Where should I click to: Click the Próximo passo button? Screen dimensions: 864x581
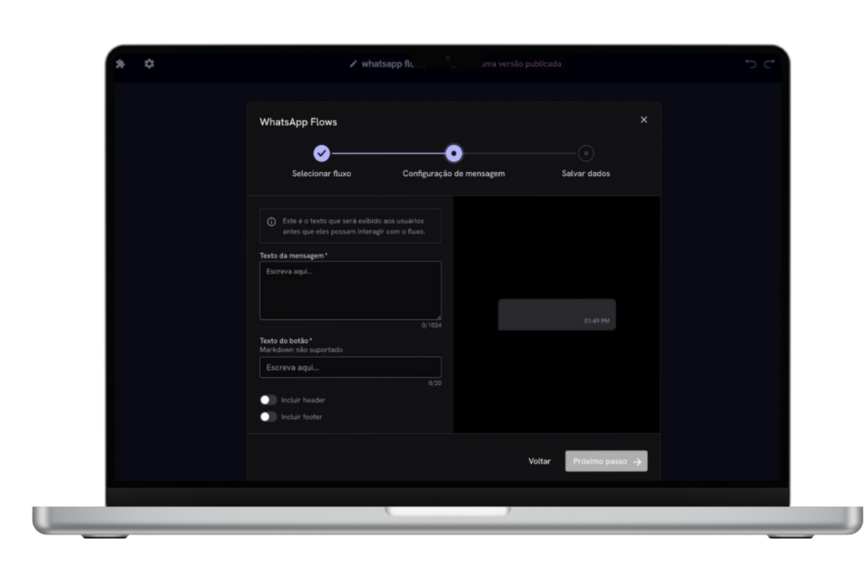tap(606, 461)
